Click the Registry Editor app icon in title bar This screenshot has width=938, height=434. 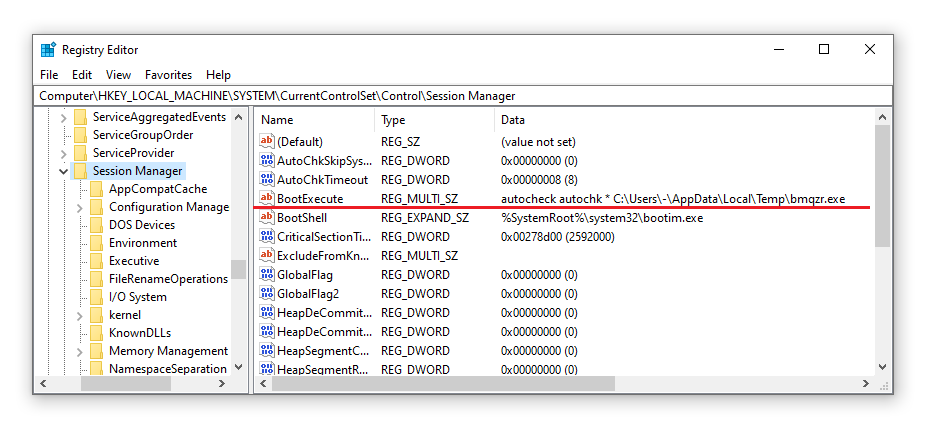click(x=48, y=50)
